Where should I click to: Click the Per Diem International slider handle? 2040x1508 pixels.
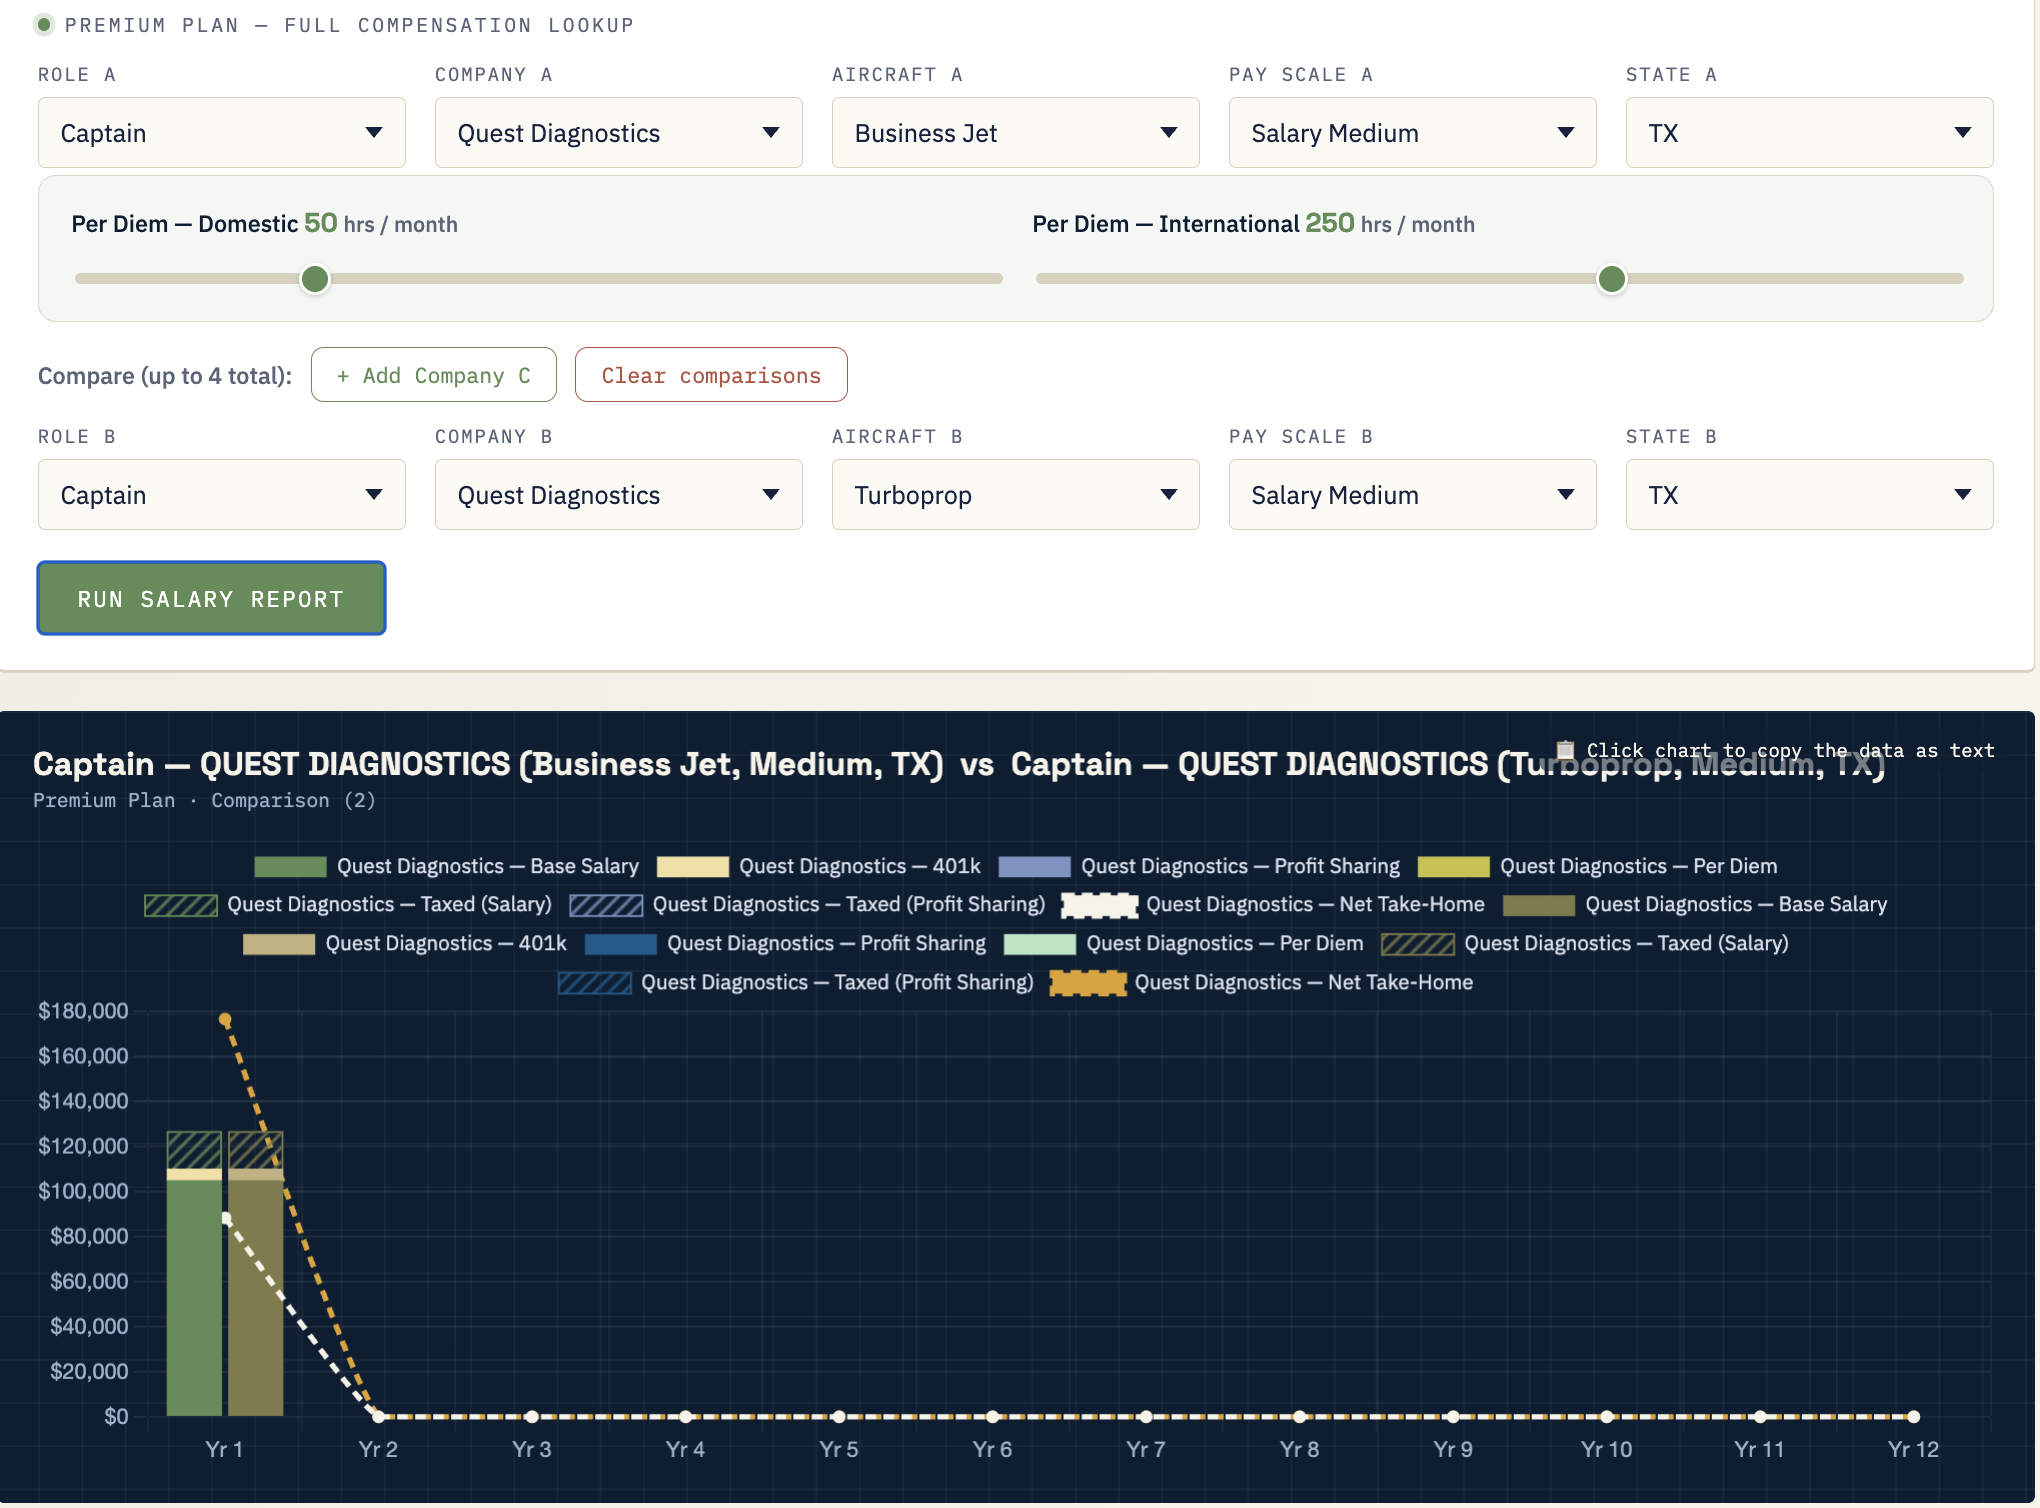pyautogui.click(x=1612, y=279)
